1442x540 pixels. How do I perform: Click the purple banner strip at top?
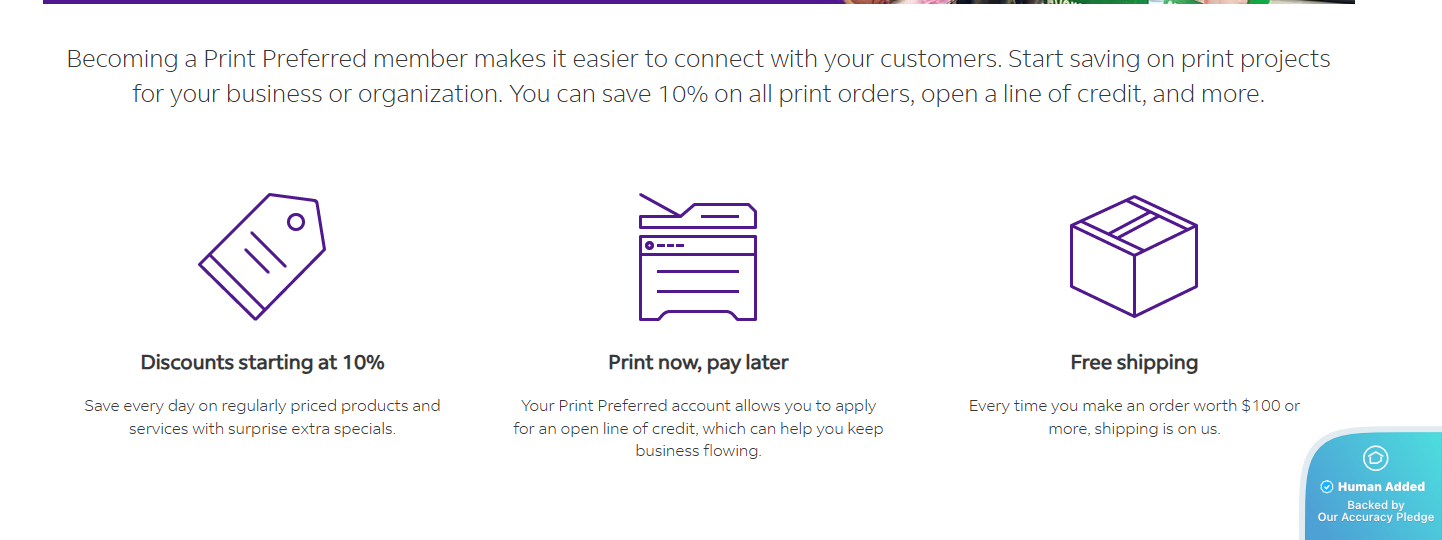point(440,1)
